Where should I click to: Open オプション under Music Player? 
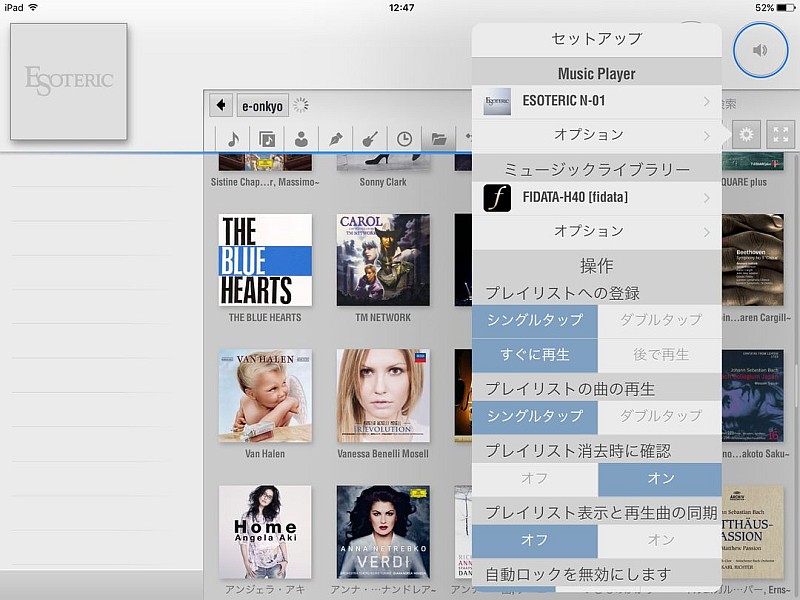click(x=596, y=135)
